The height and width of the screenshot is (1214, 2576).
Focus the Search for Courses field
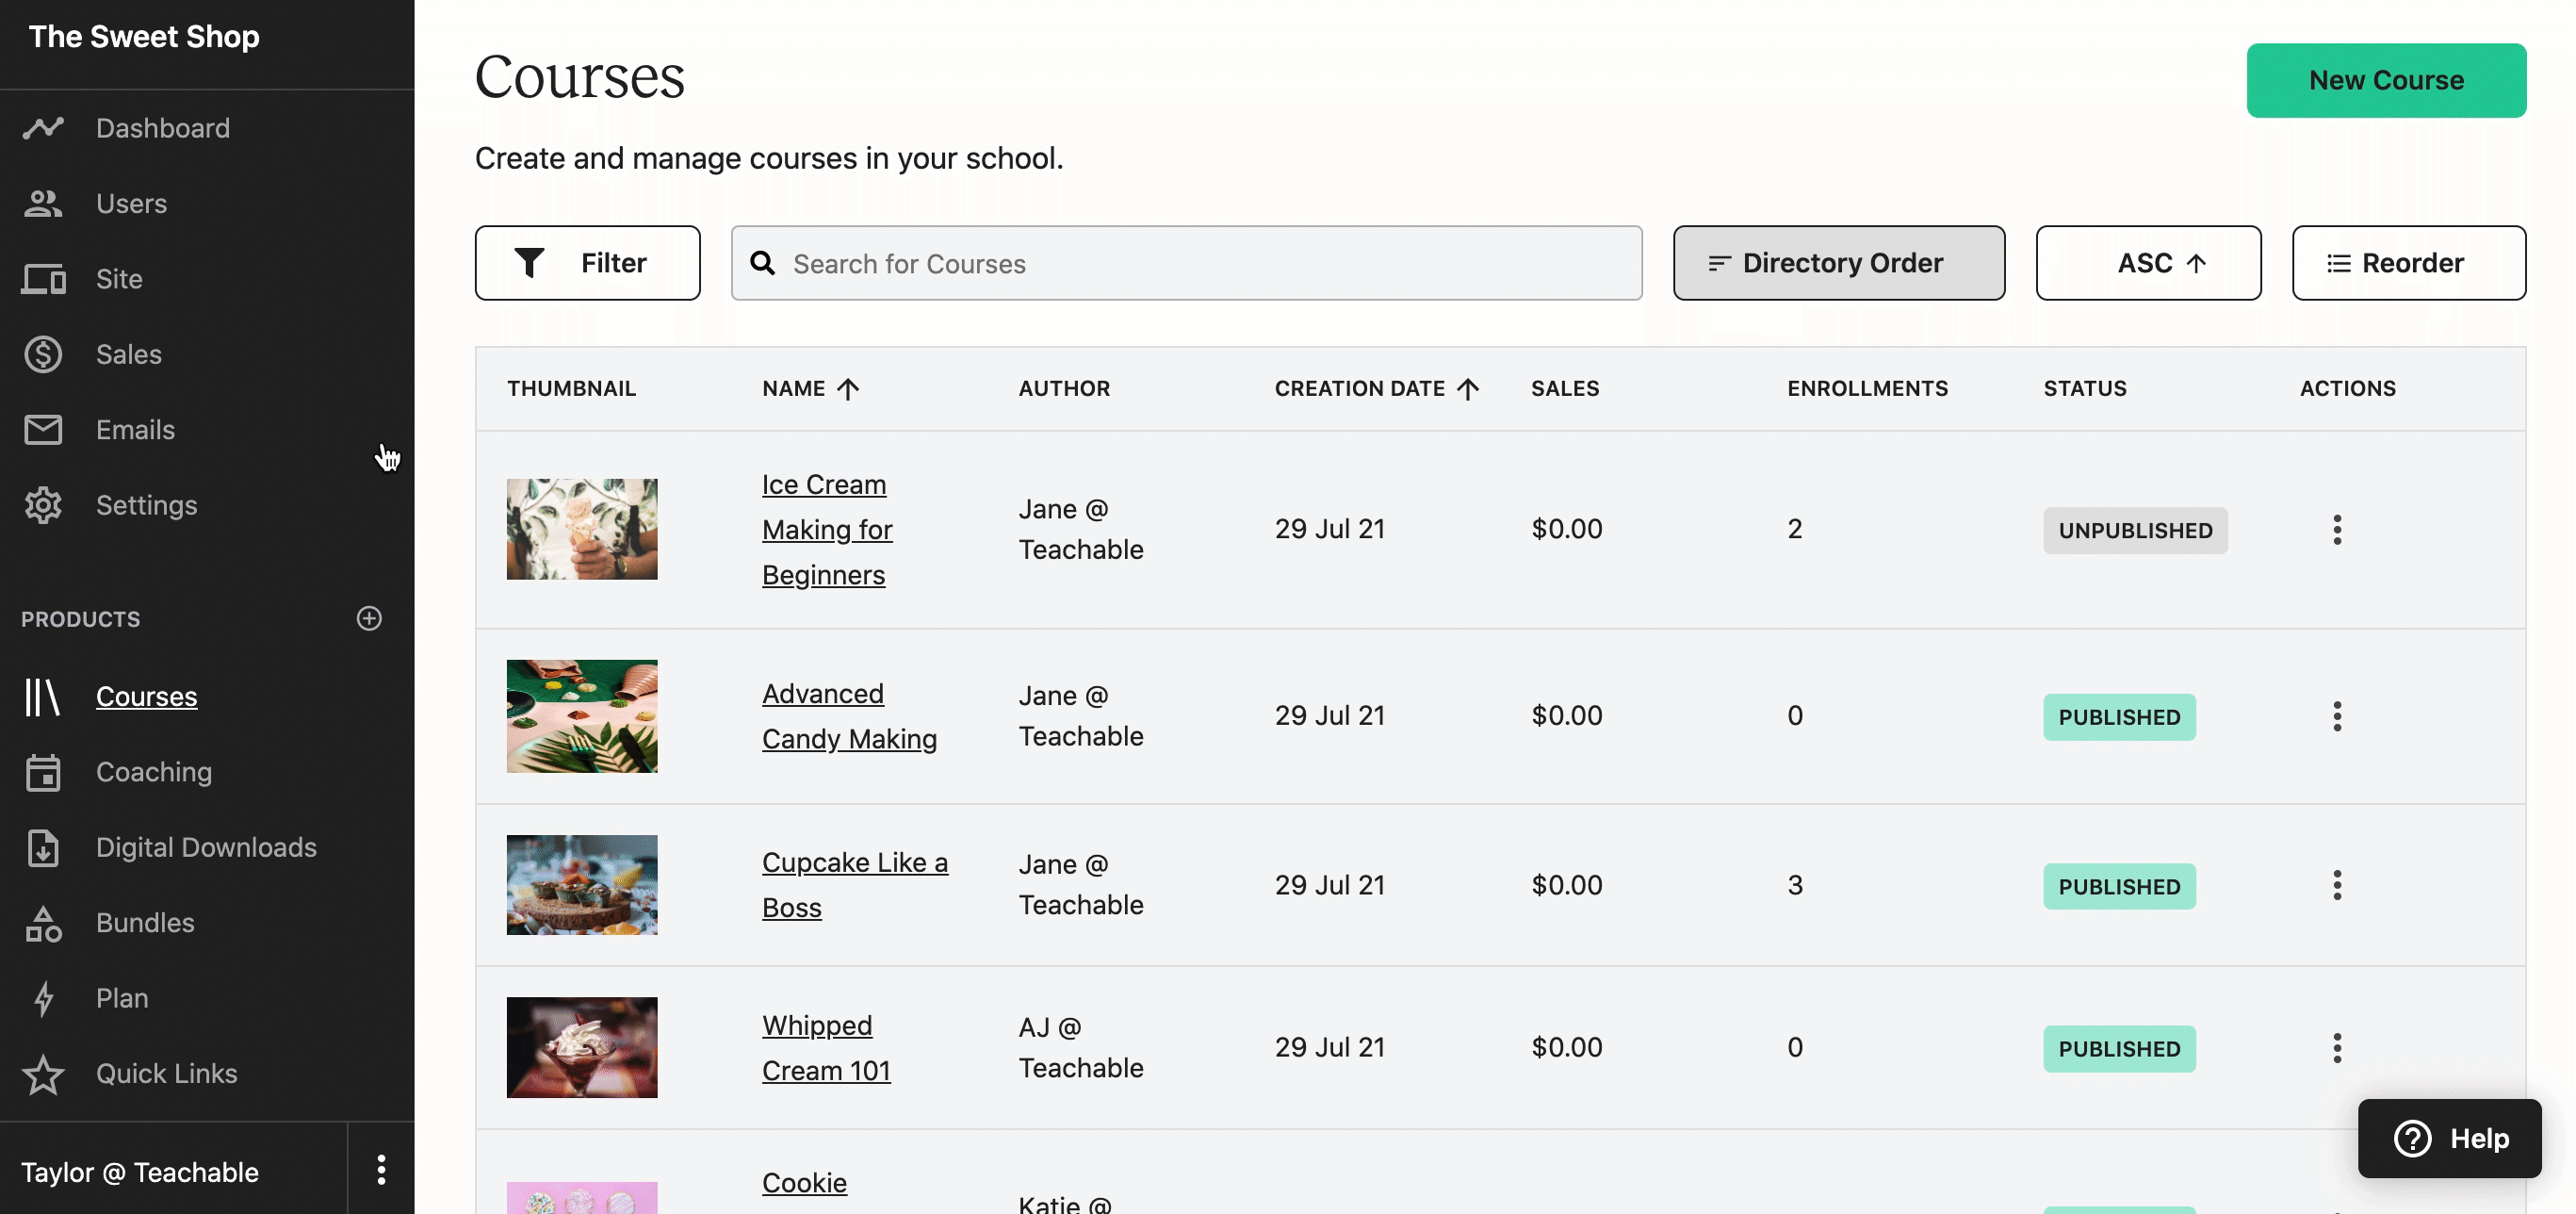[x=1186, y=263]
